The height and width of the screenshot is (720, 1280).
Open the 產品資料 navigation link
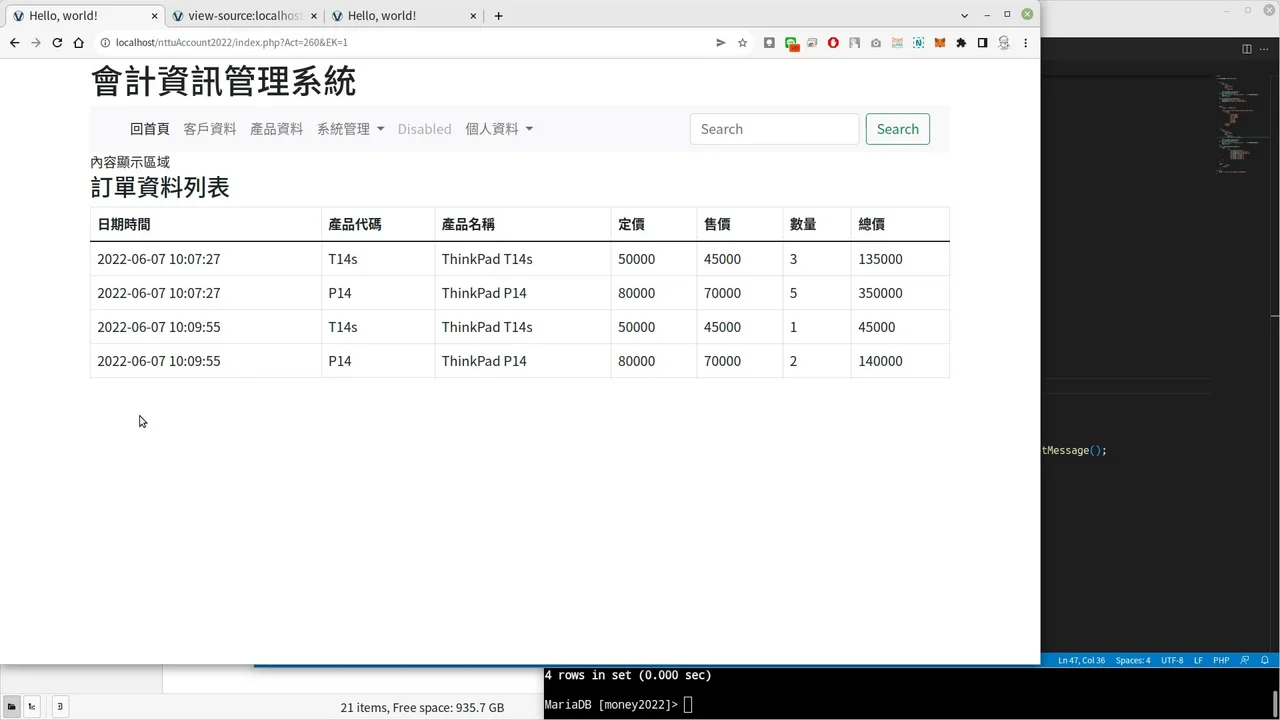pos(276,129)
